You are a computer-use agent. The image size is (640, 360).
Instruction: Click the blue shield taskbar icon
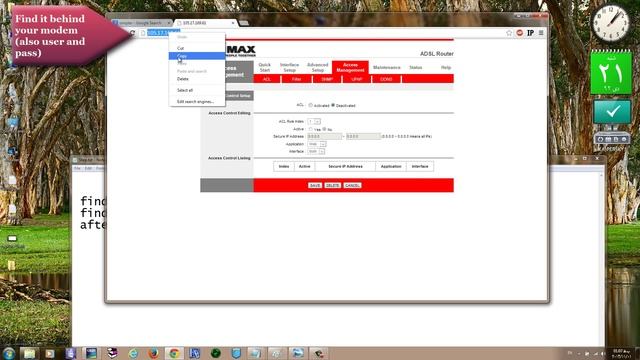coord(236,353)
